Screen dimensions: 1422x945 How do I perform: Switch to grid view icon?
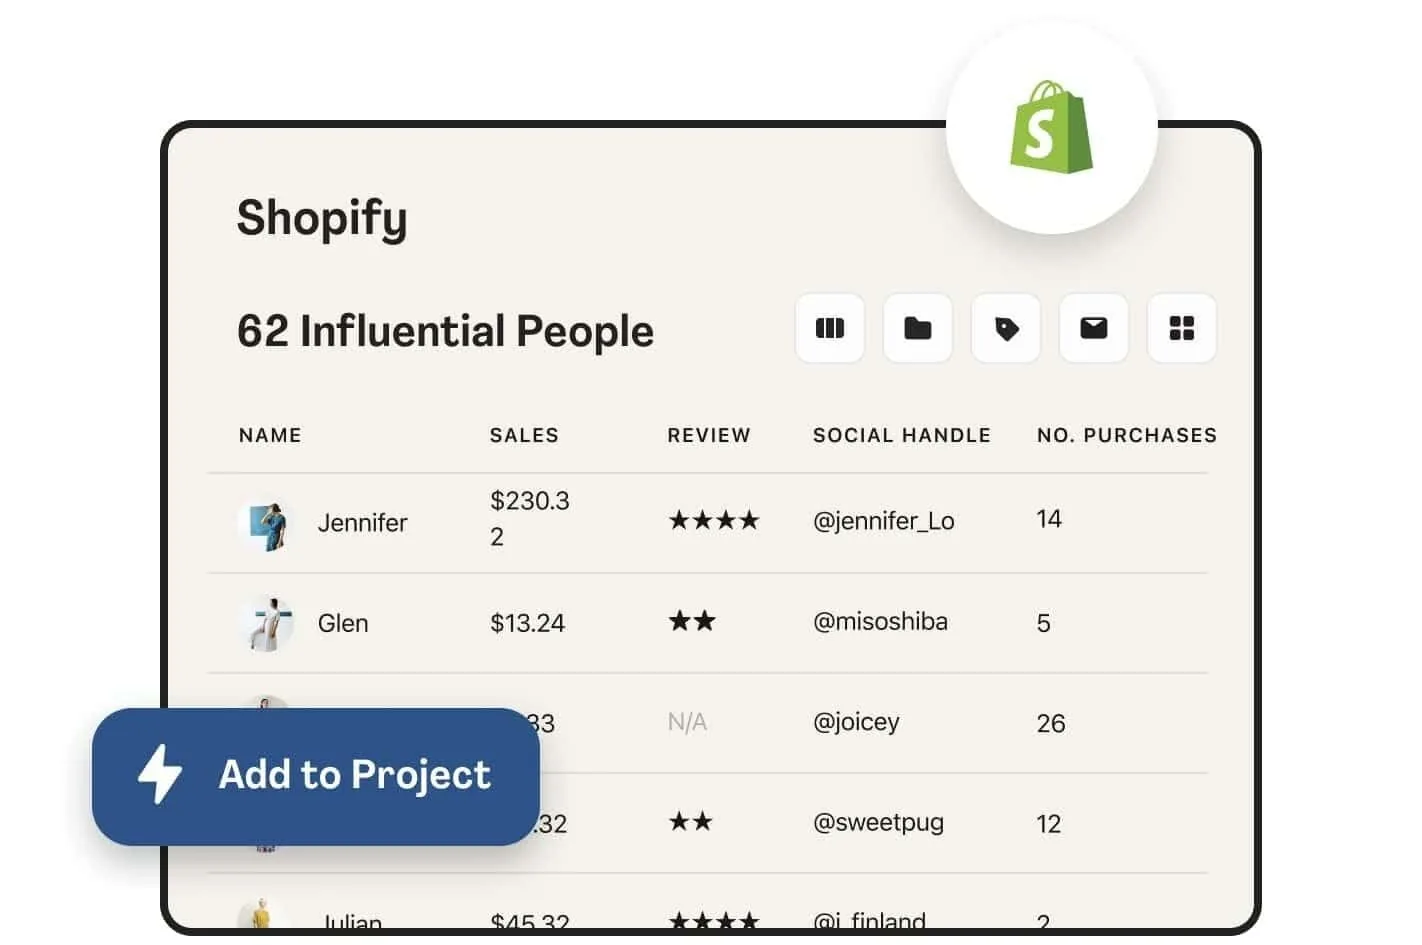point(1181,328)
